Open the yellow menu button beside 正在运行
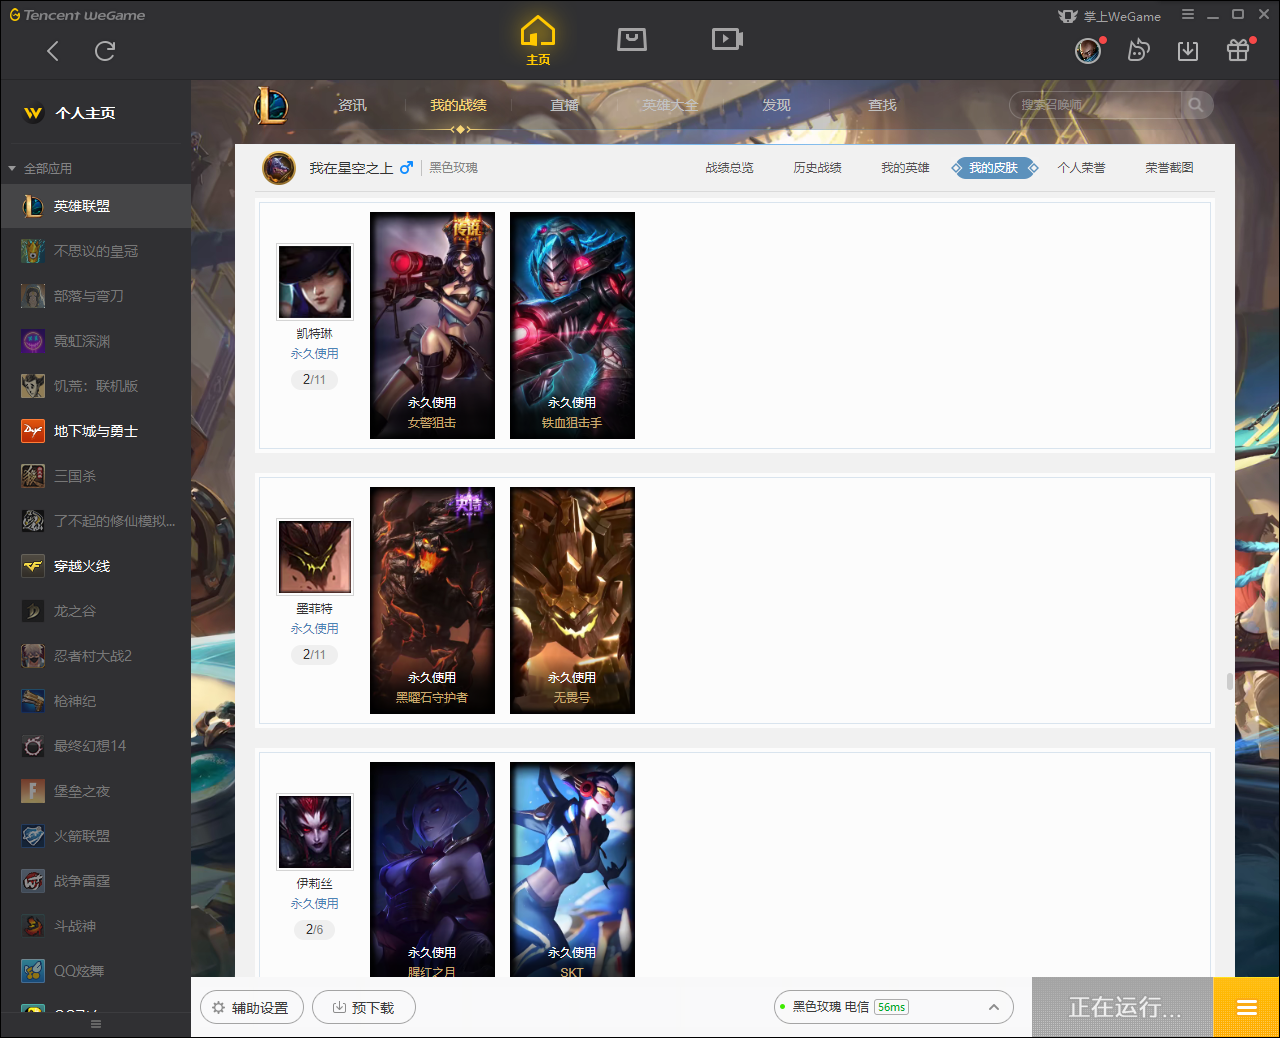This screenshot has height=1038, width=1280. 1246,1007
